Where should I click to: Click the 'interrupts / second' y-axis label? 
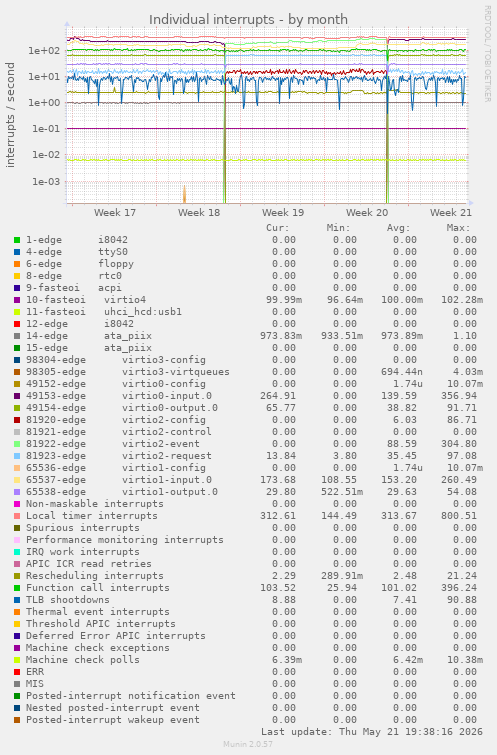[10, 115]
